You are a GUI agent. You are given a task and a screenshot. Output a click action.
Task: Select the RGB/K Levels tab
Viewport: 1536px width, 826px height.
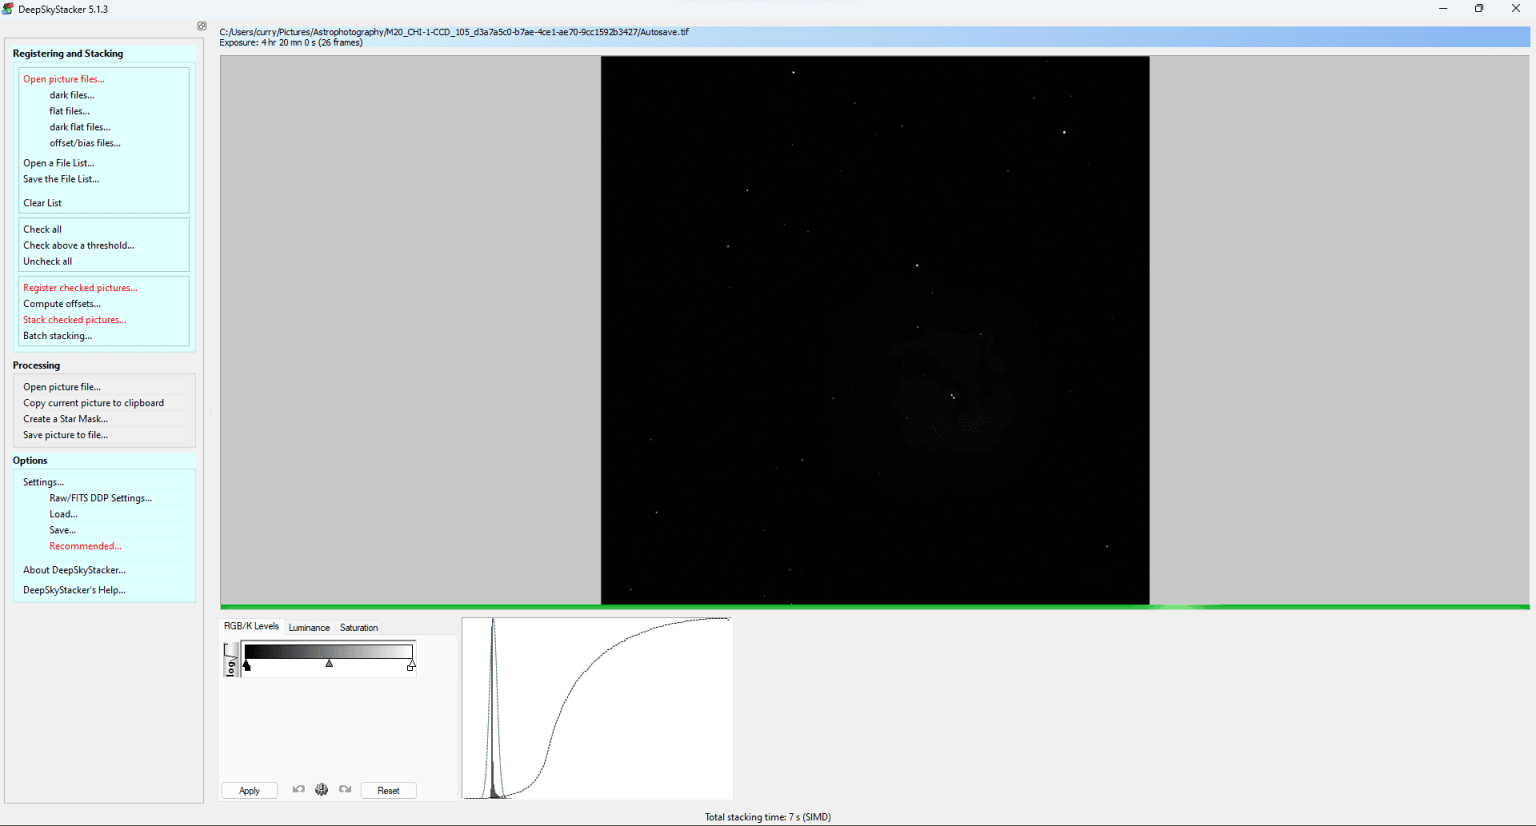pos(250,625)
